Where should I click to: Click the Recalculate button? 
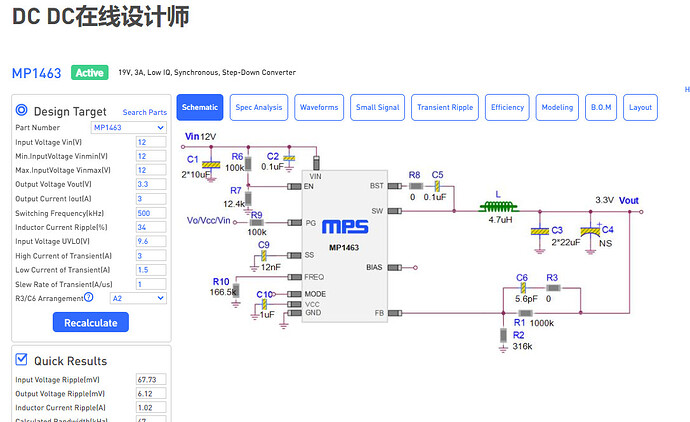tap(91, 323)
